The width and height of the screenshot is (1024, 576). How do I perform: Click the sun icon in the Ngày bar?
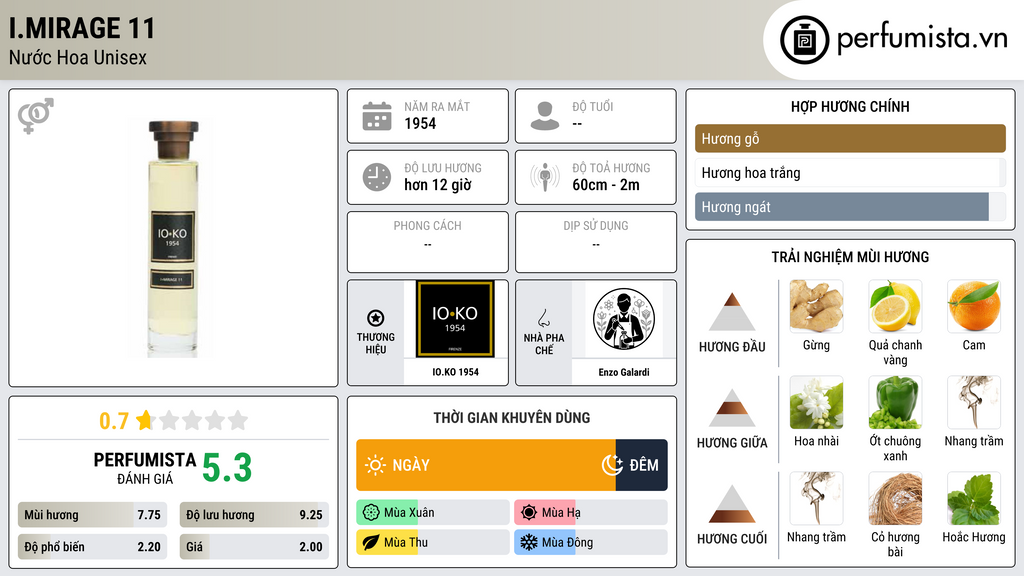coord(376,465)
